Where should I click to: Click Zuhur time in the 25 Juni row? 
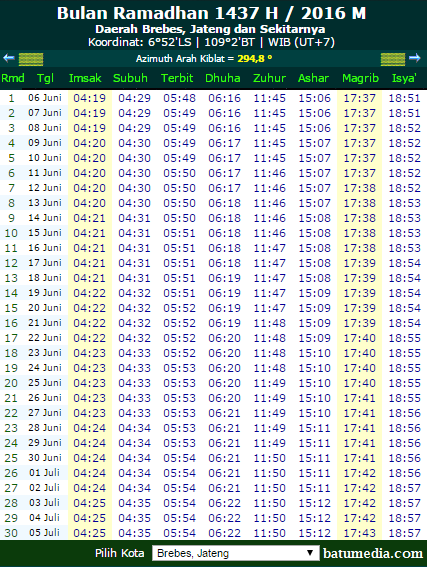[x=270, y=383]
